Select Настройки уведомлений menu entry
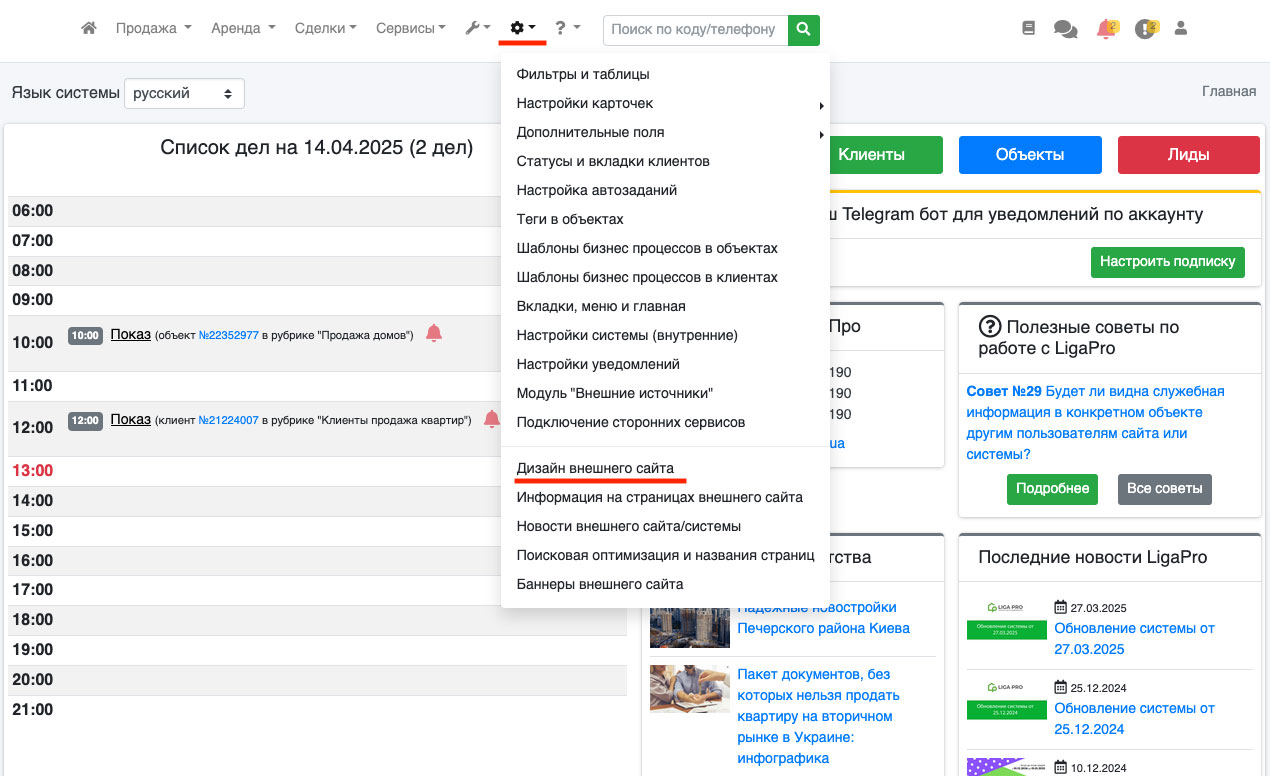Image resolution: width=1270 pixels, height=776 pixels. click(598, 364)
